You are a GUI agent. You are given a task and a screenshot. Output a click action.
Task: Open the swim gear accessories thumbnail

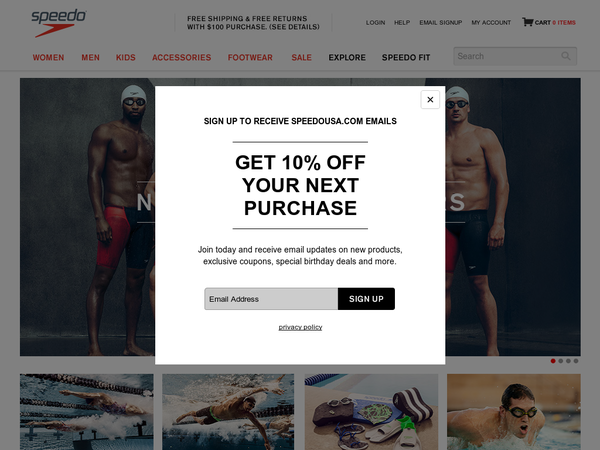[371, 412]
